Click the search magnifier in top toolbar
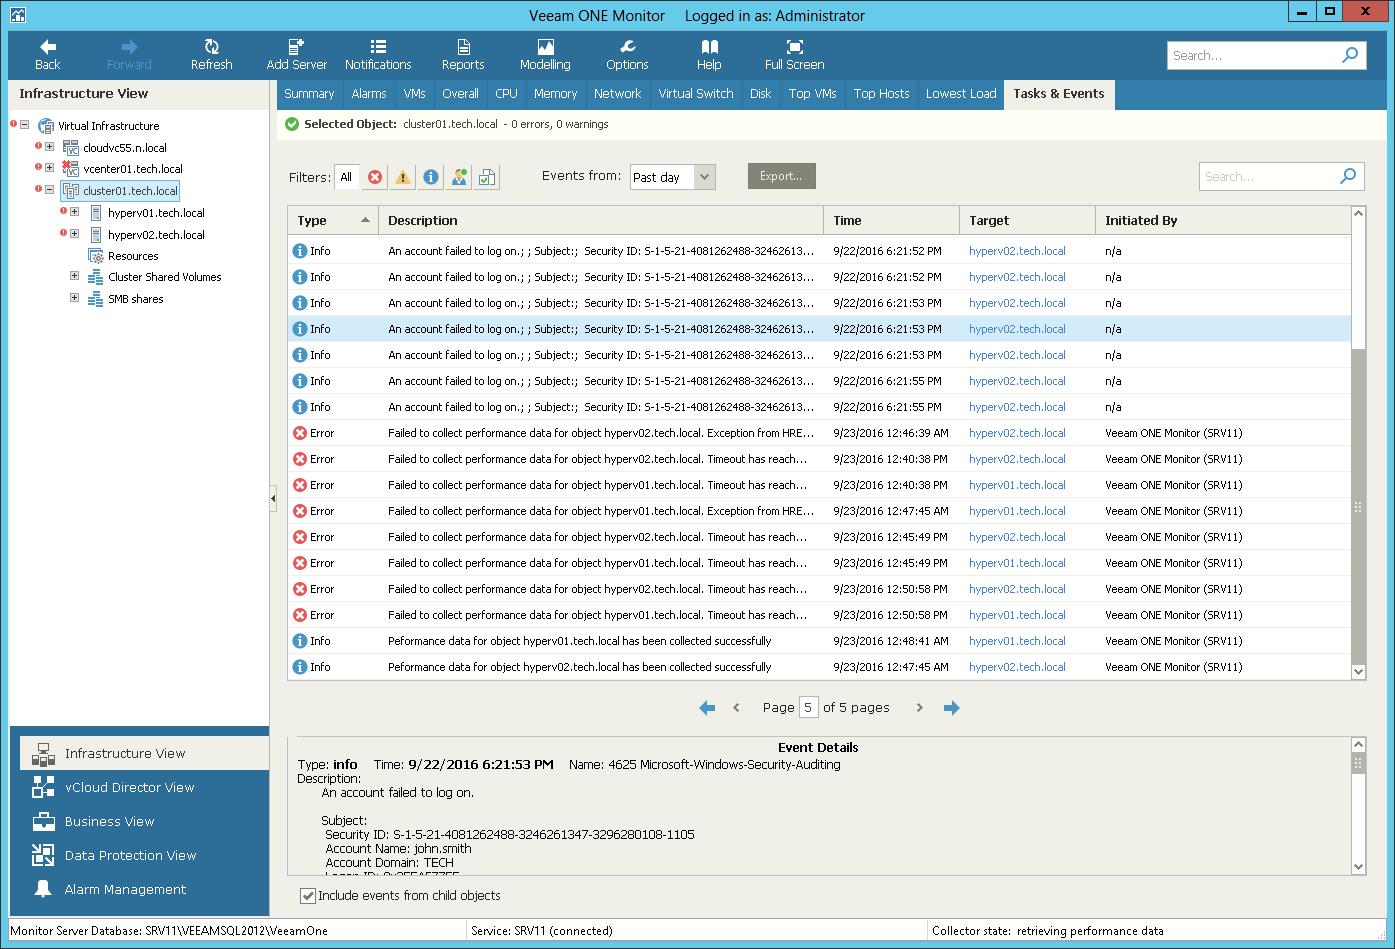1395x949 pixels. [1350, 55]
